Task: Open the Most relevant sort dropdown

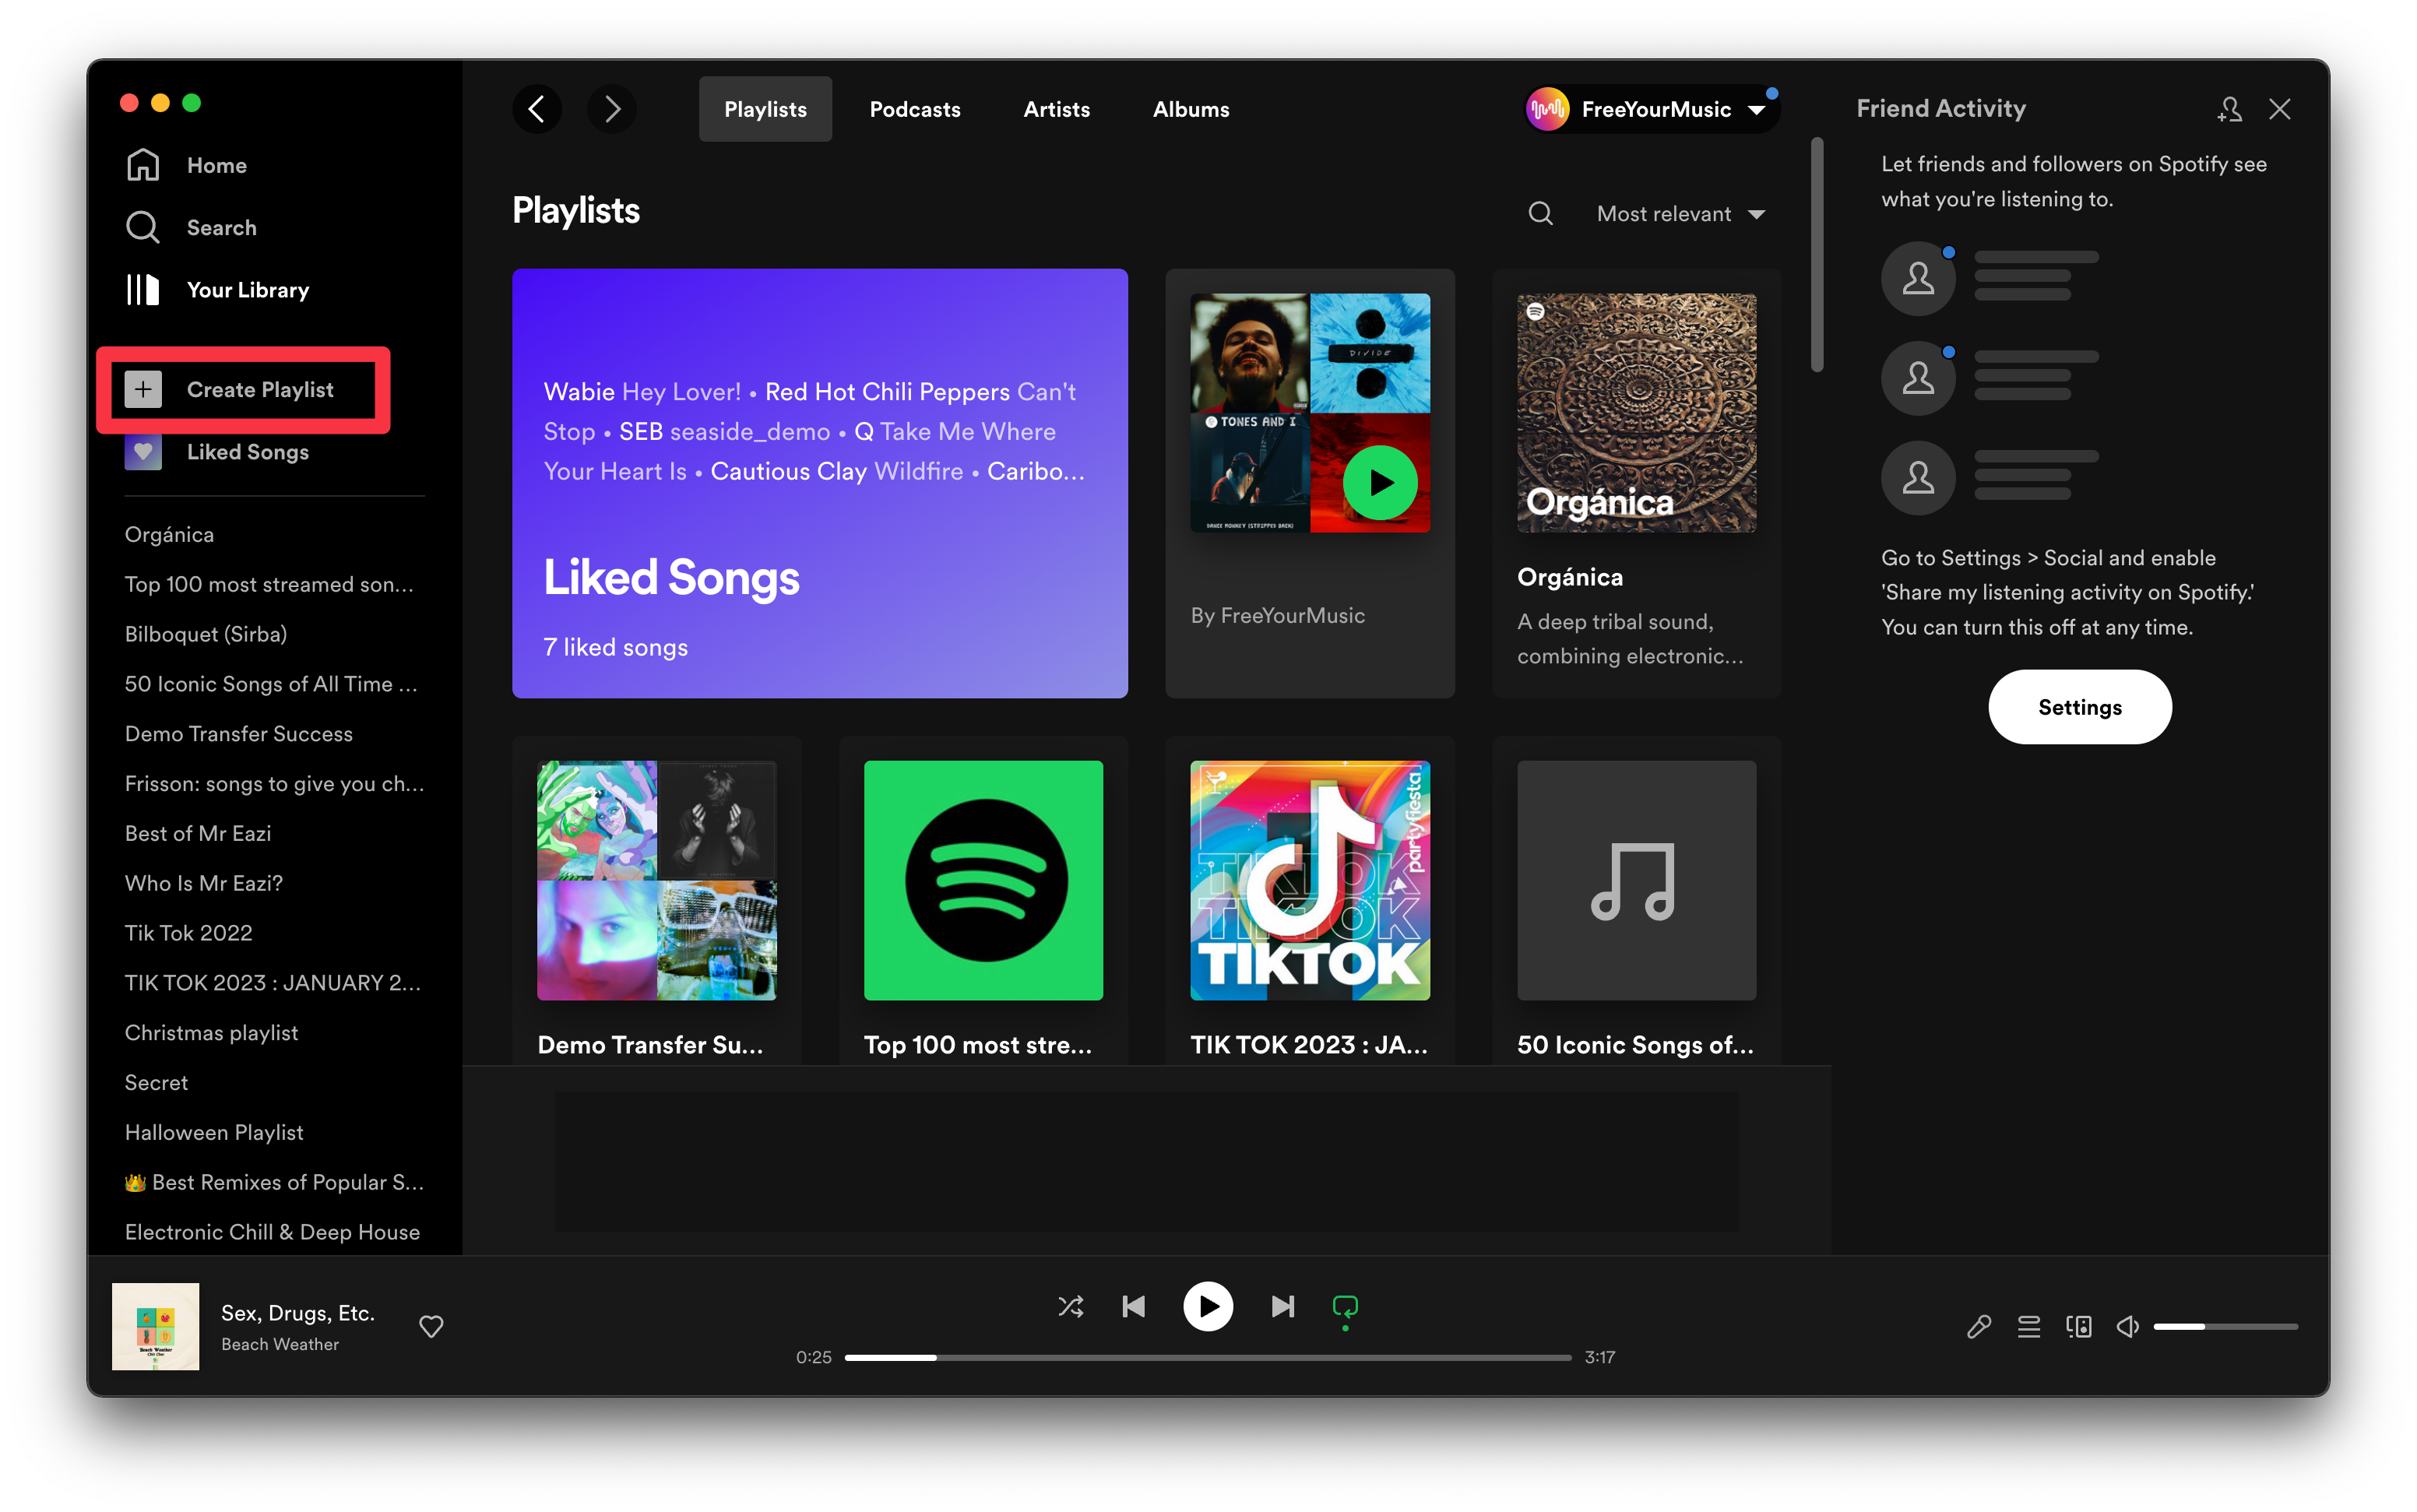Action: tap(1680, 213)
